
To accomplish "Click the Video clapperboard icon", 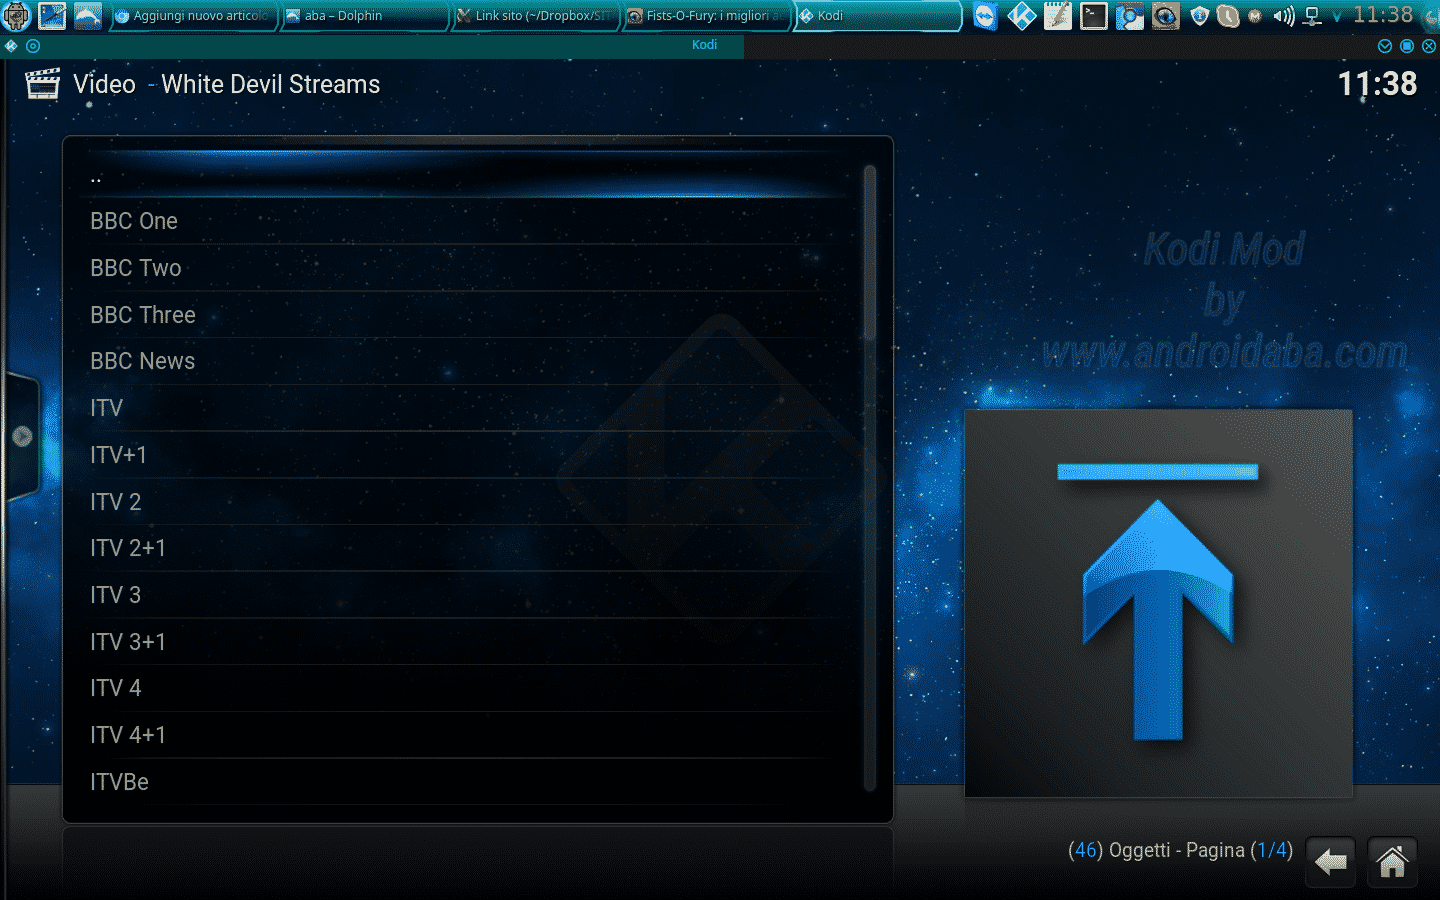I will (42, 84).
